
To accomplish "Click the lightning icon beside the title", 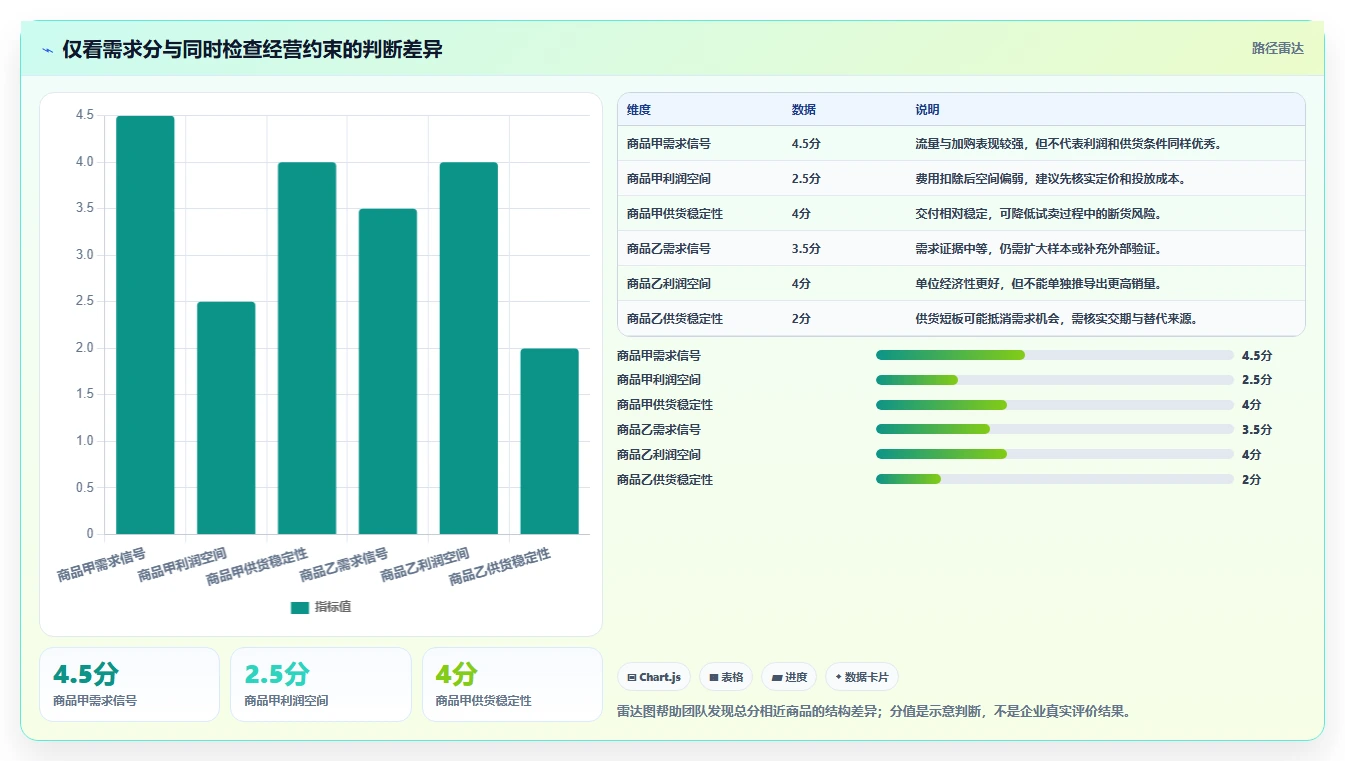I will (48, 50).
